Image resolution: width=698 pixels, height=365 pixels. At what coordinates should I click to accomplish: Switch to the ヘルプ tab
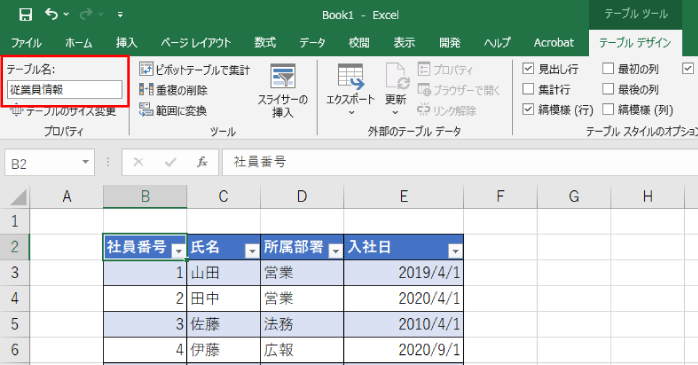497,43
